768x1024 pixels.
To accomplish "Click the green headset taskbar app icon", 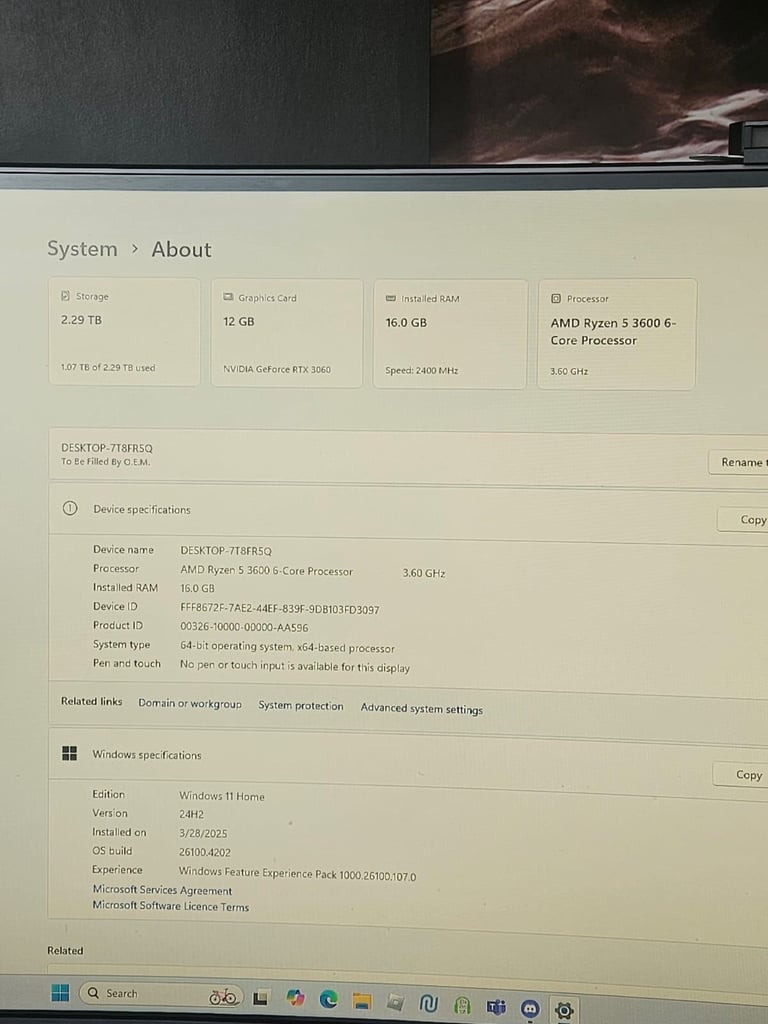I will [x=462, y=1006].
